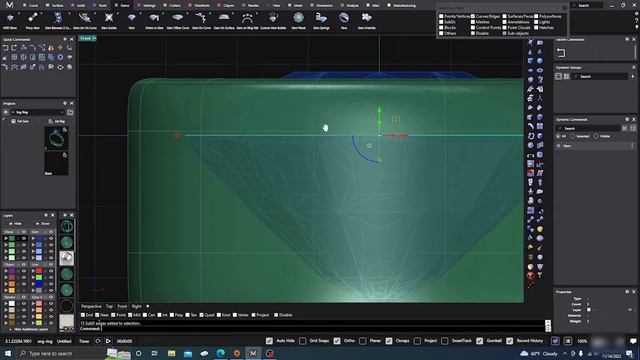The height and width of the screenshot is (360, 640).
Task: Click the Dynamic Commands search field
Action: coord(589,128)
